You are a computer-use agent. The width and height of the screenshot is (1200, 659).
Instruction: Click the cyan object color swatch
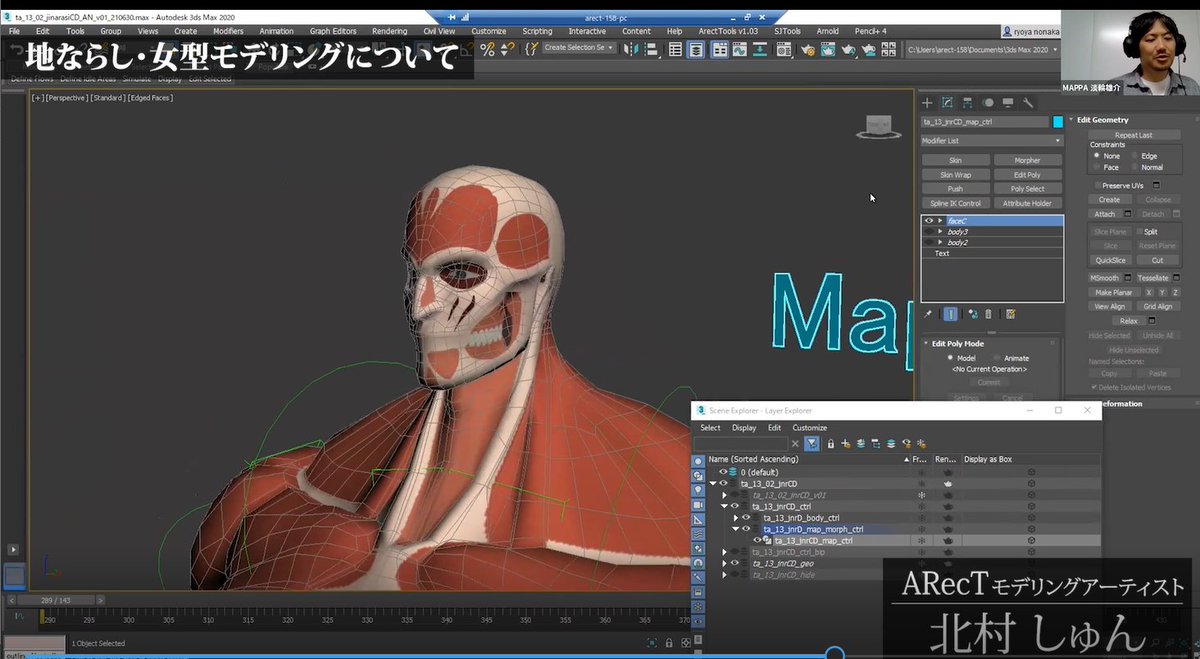1058,122
